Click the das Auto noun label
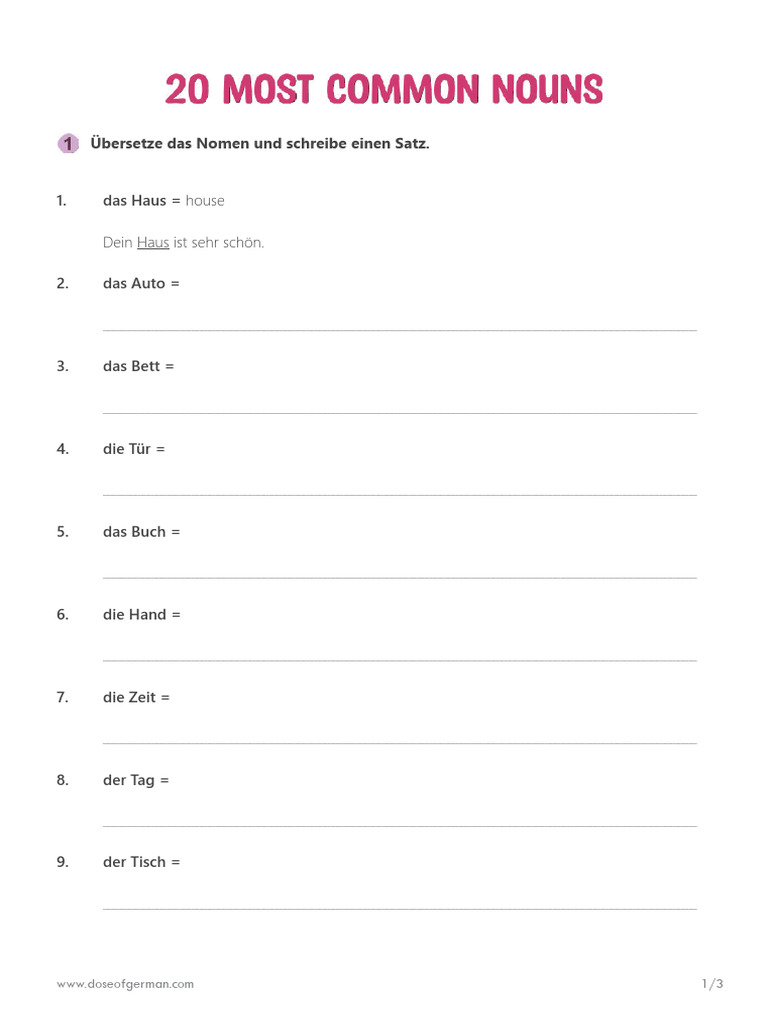The height and width of the screenshot is (1024, 768). [x=134, y=284]
